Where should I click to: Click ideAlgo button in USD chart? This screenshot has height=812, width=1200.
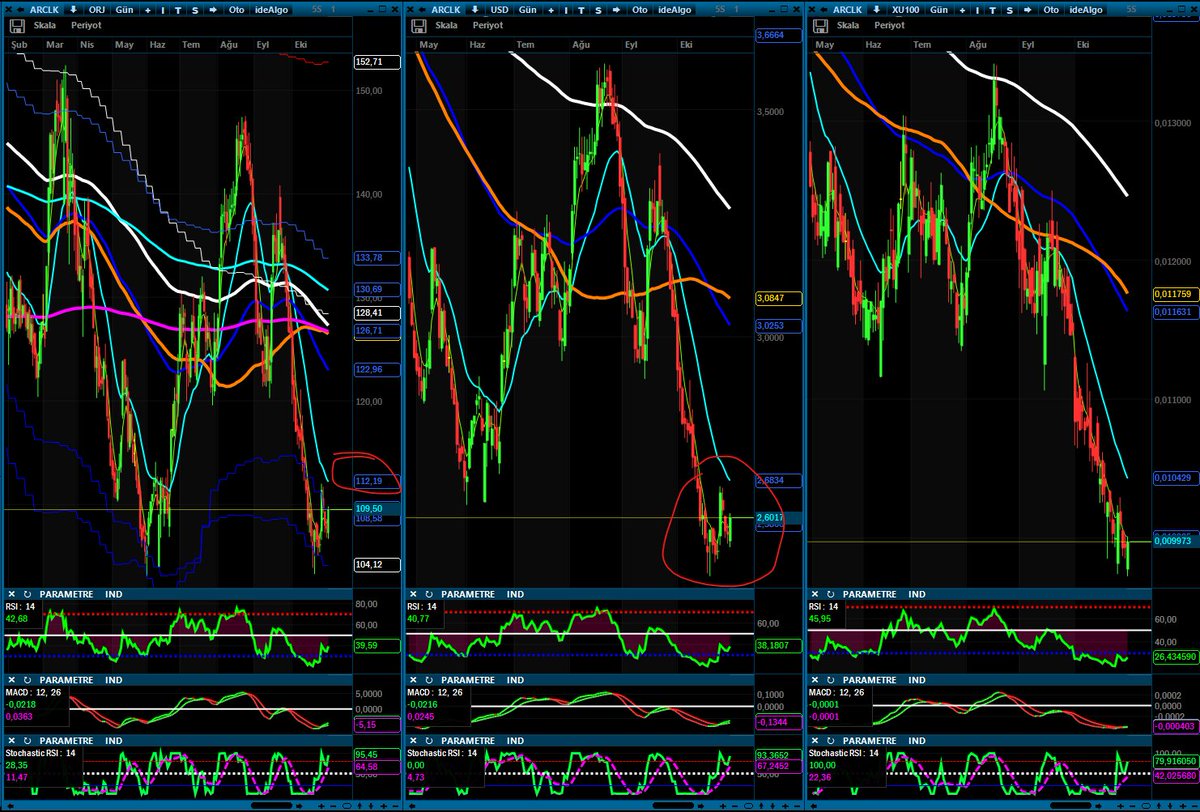pos(675,10)
